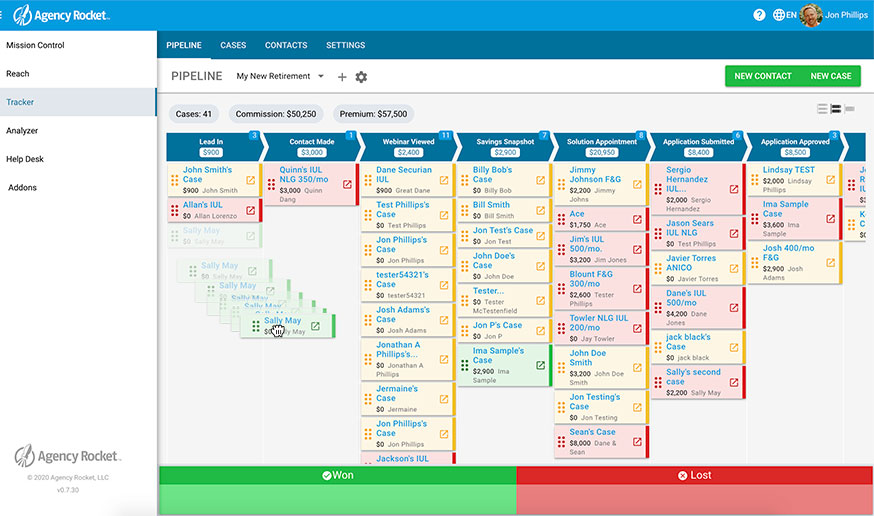Open the help question mark icon
Image resolution: width=874 pixels, height=516 pixels.
point(759,15)
